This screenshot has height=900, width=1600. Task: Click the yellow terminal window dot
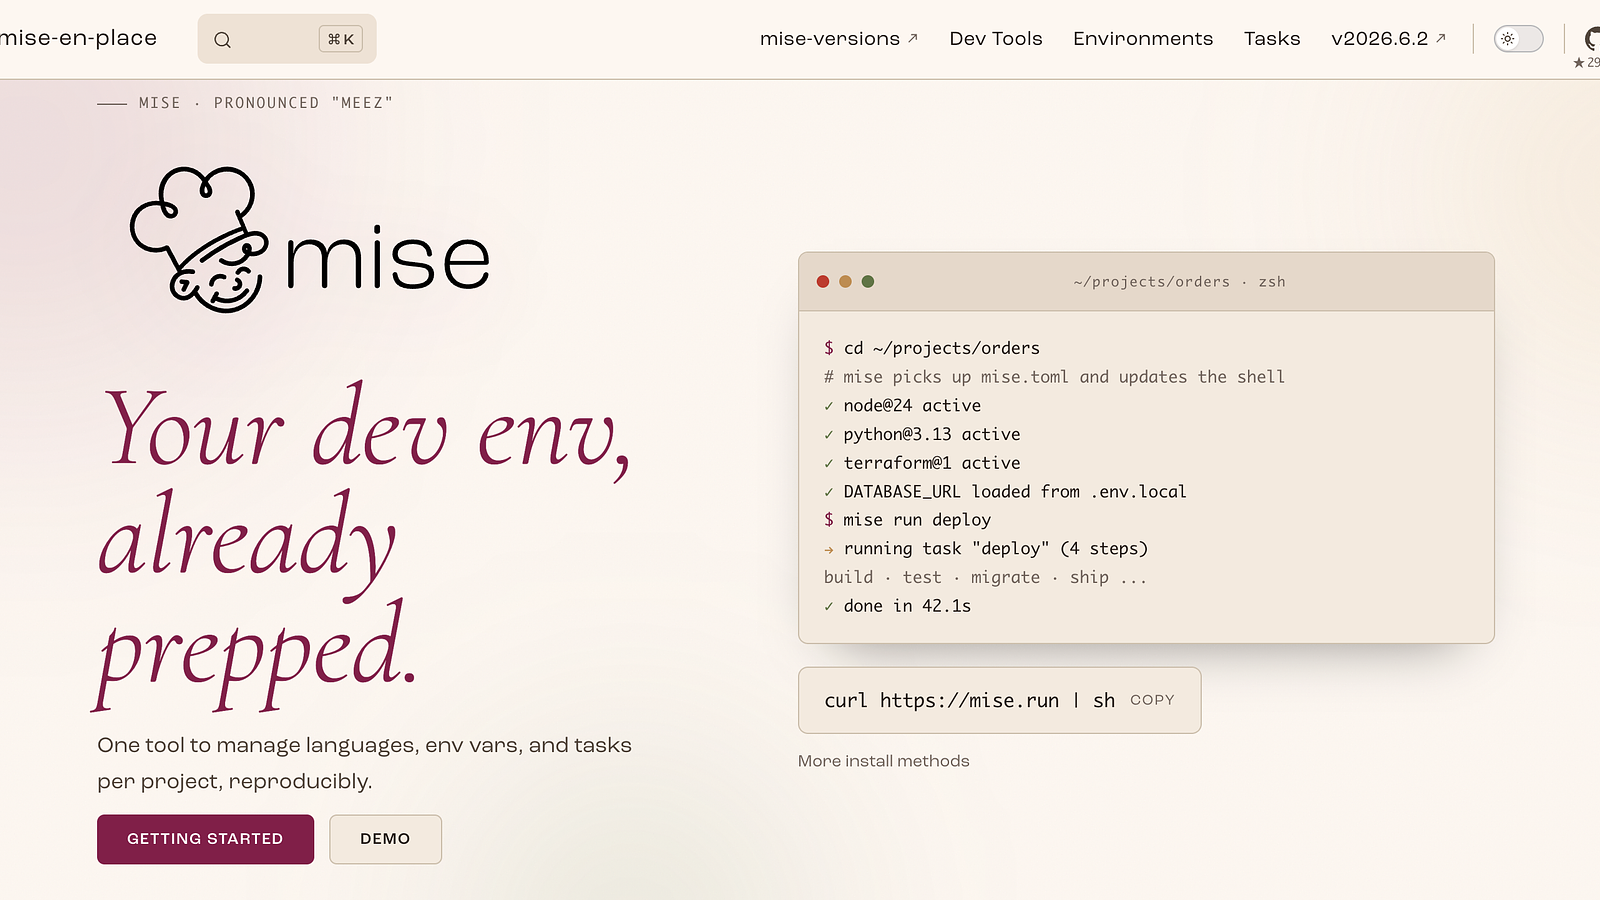coord(845,282)
